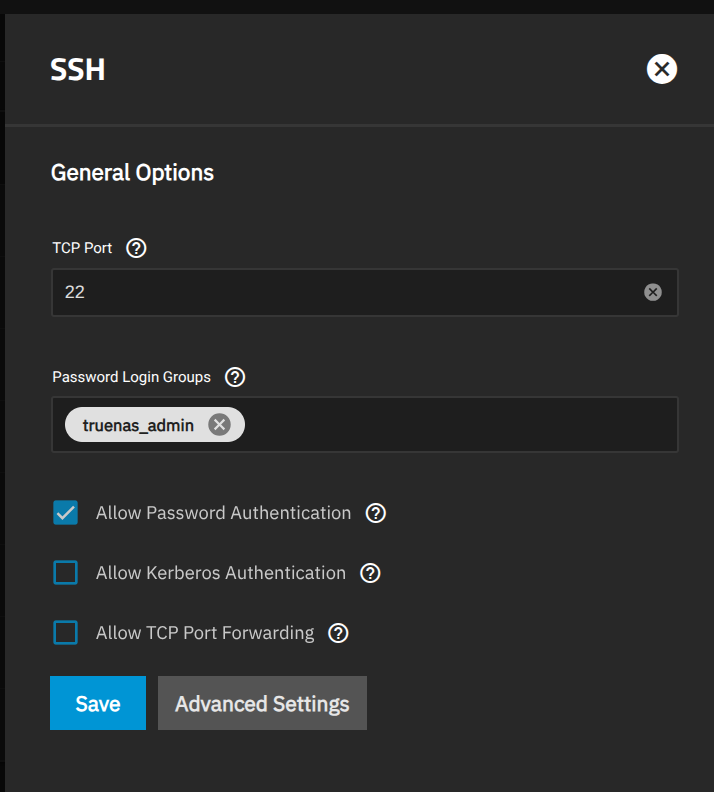Remove the truenas_admin group chip
This screenshot has height=792, width=714.
(x=219, y=425)
